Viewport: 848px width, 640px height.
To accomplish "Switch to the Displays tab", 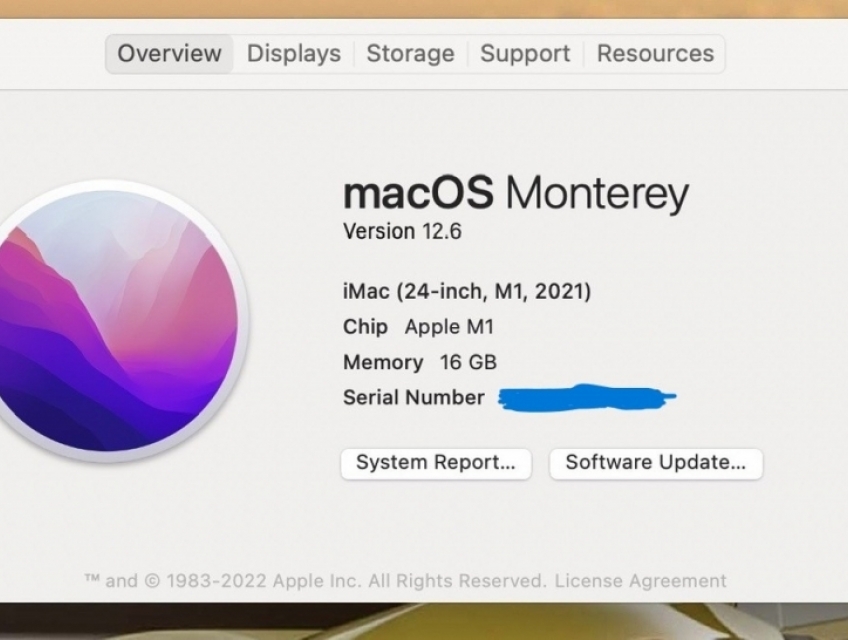I will tap(293, 54).
